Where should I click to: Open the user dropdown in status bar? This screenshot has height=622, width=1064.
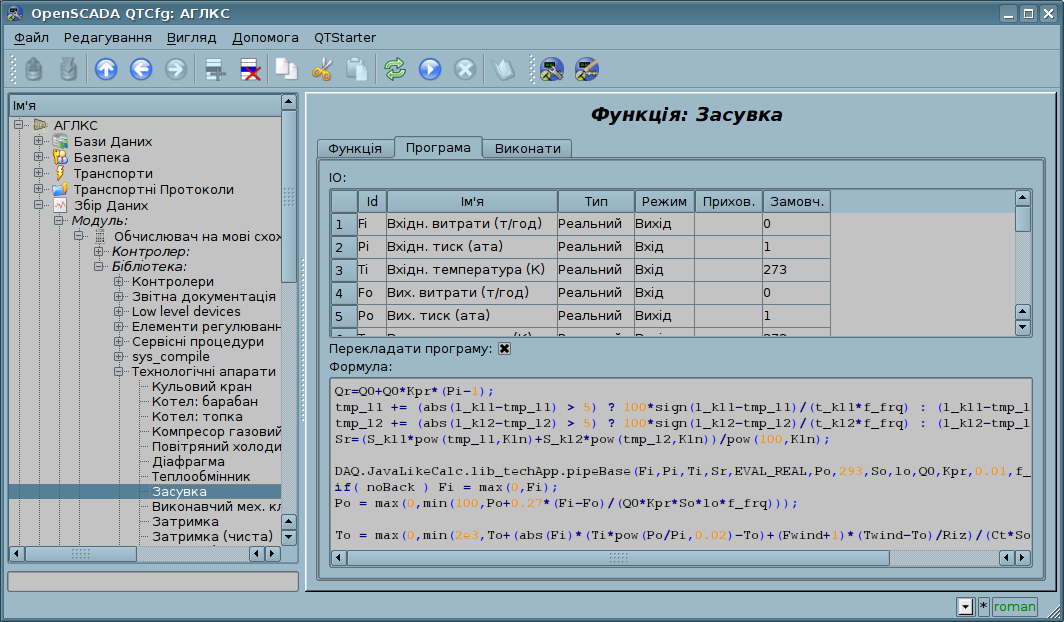(965, 606)
